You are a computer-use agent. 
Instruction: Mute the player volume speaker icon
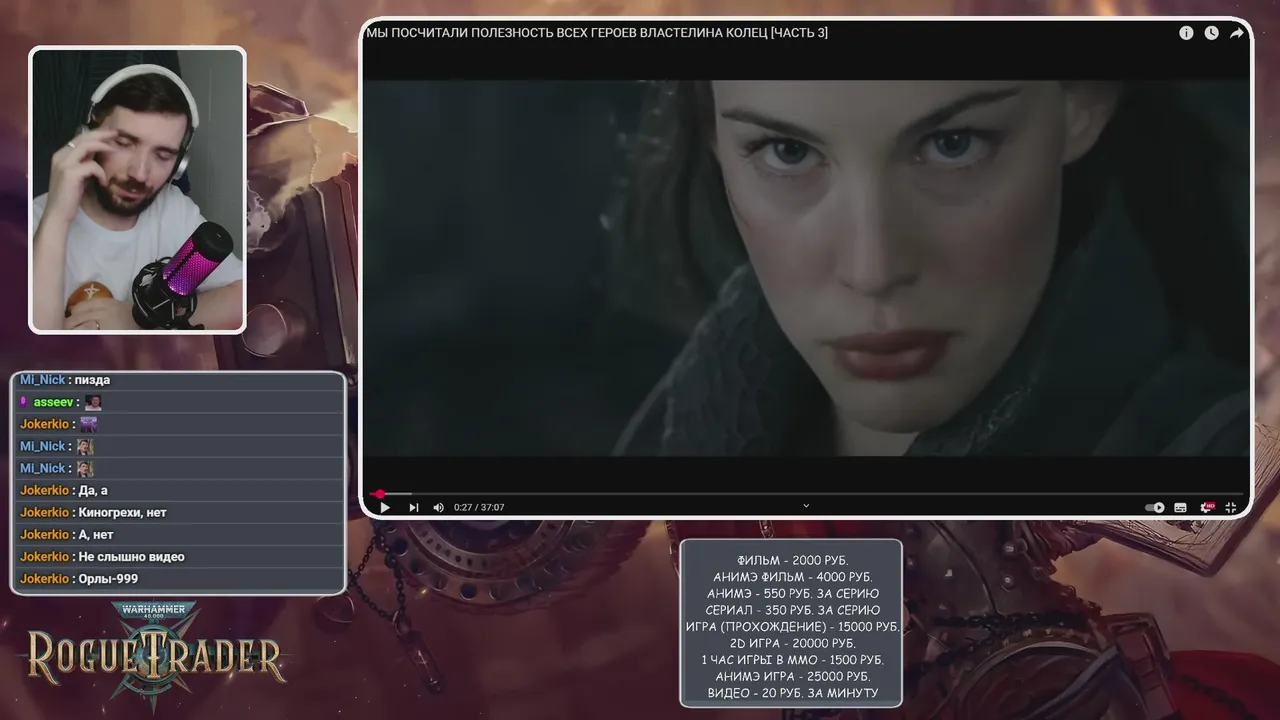pyautogui.click(x=438, y=507)
